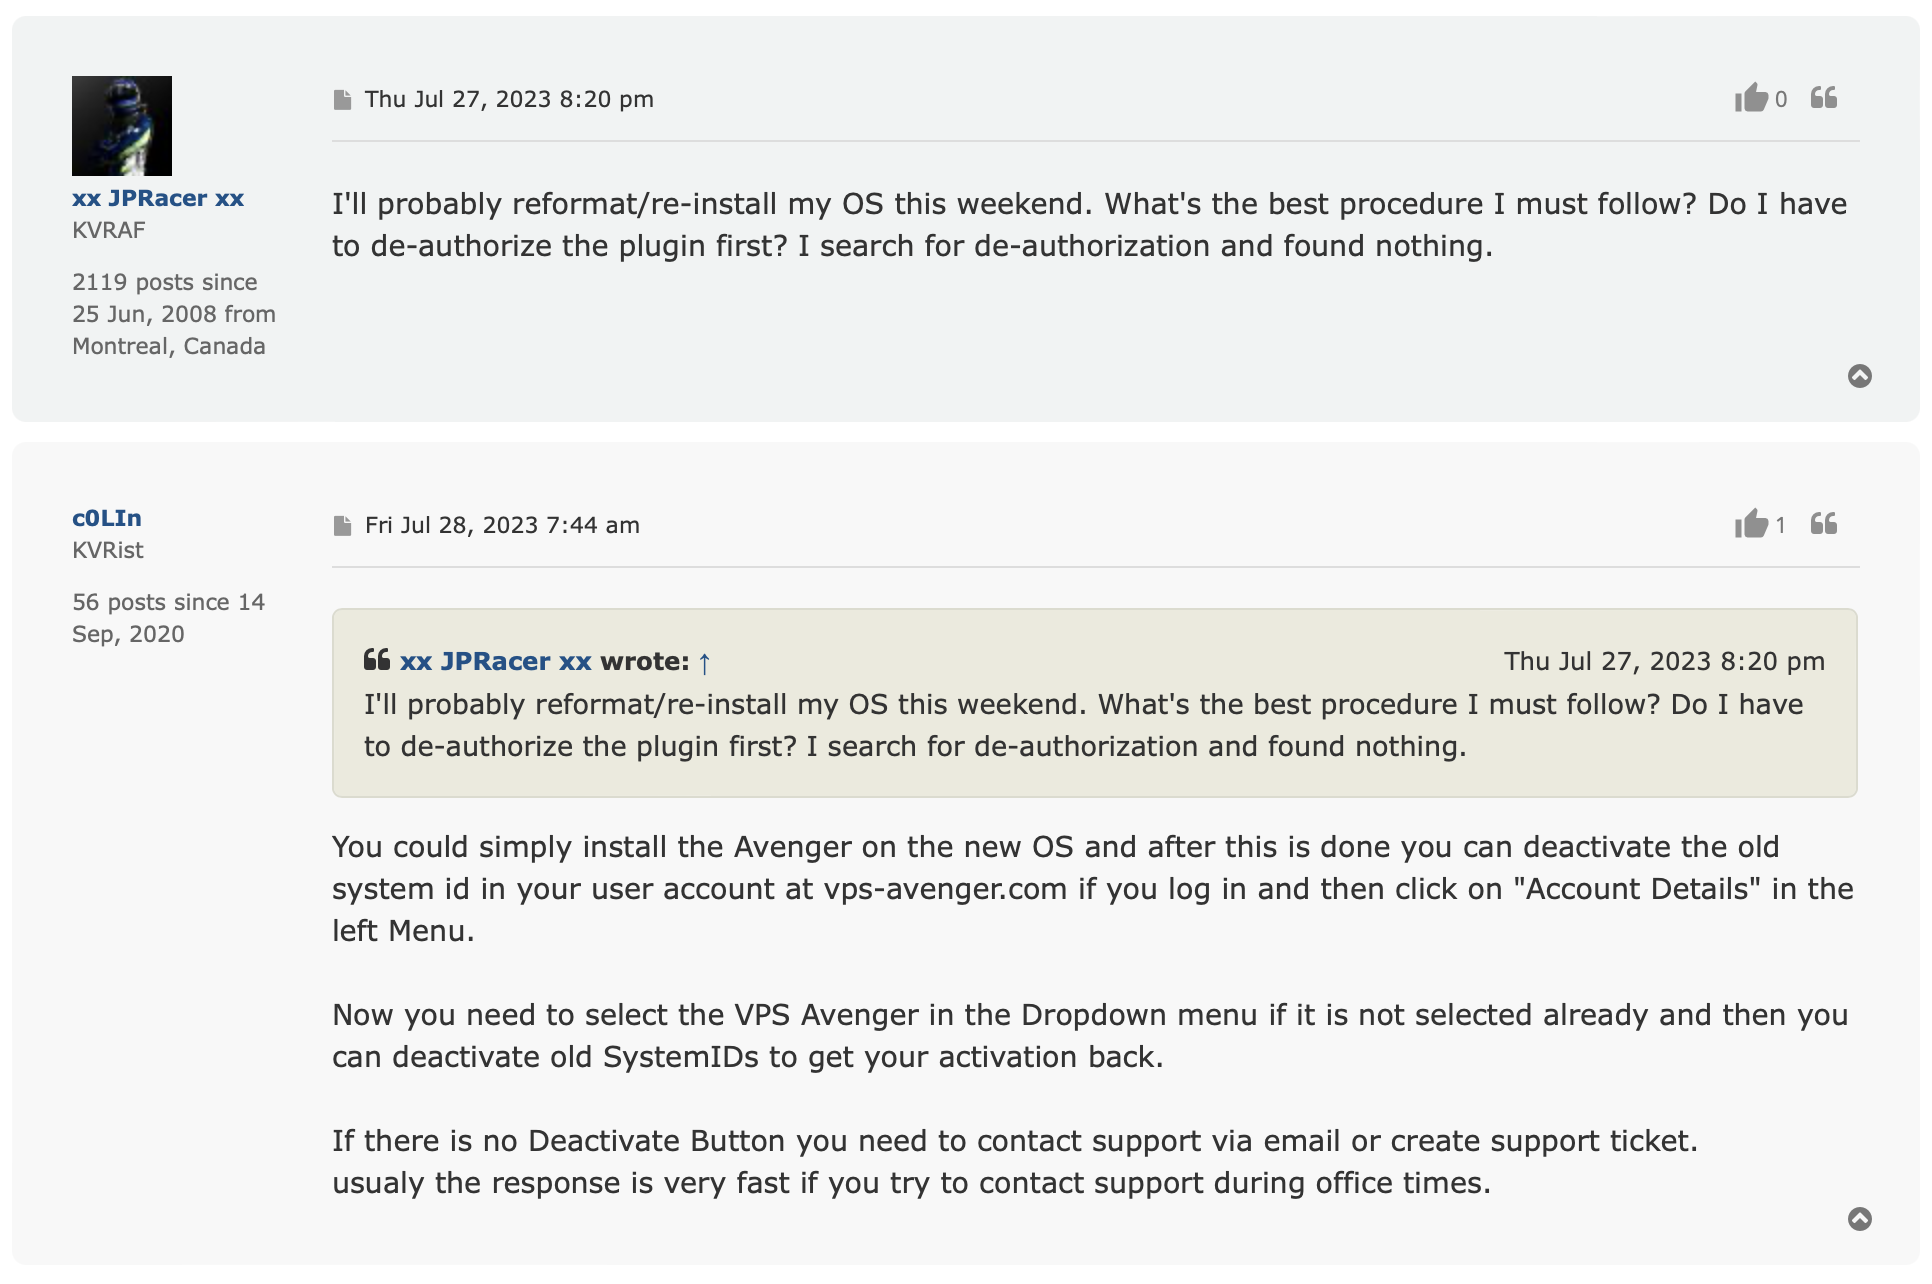Click xx JPRacer xx avatar image
The width and height of the screenshot is (1932, 1284).
[x=122, y=126]
